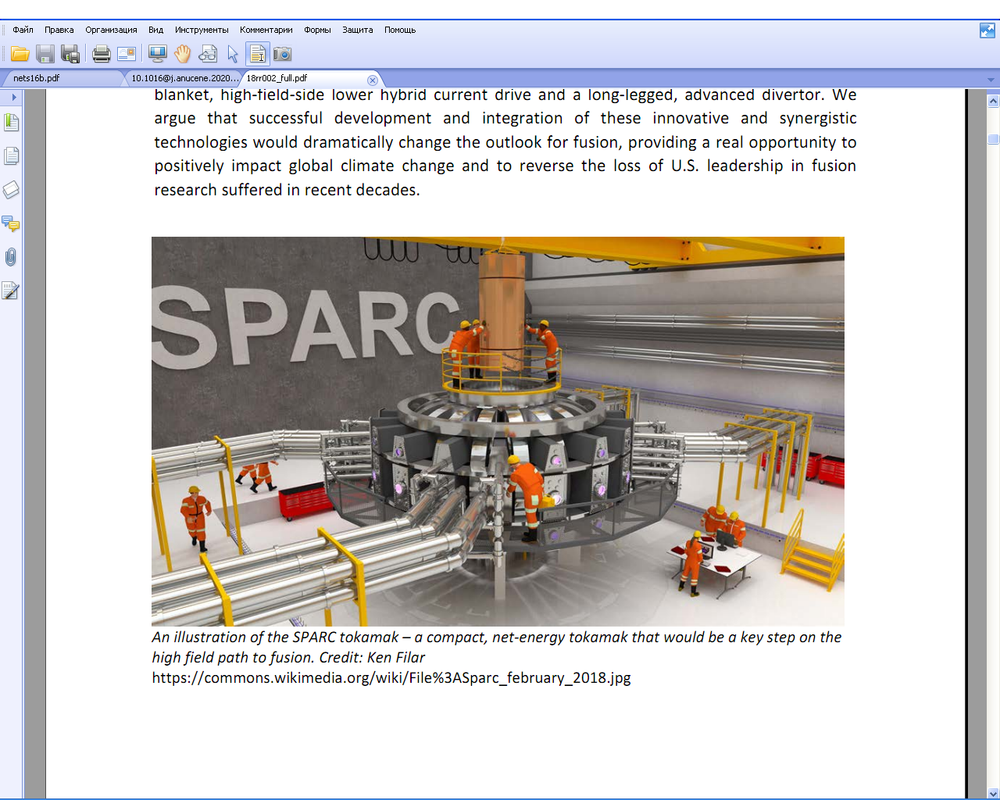The height and width of the screenshot is (800, 1000).
Task: Open the Bookmarks panel in the sidebar
Action: point(11,122)
